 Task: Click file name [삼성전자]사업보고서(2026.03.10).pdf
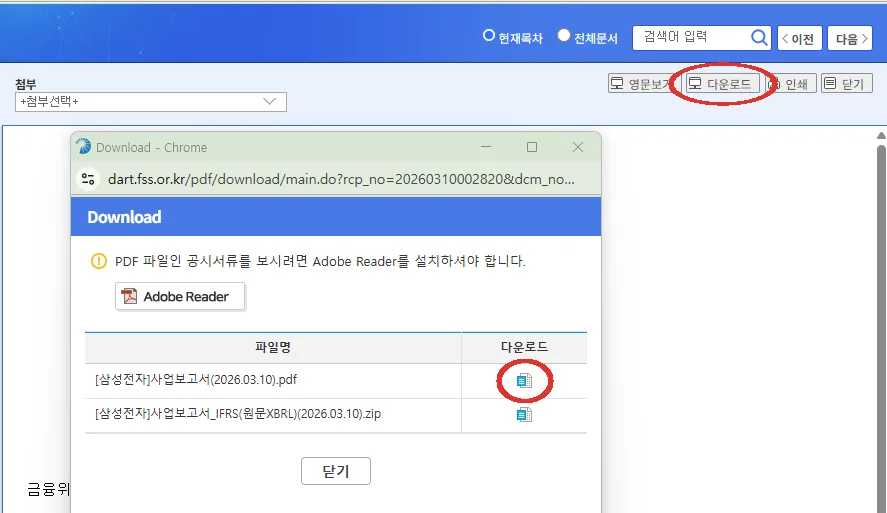tap(196, 380)
